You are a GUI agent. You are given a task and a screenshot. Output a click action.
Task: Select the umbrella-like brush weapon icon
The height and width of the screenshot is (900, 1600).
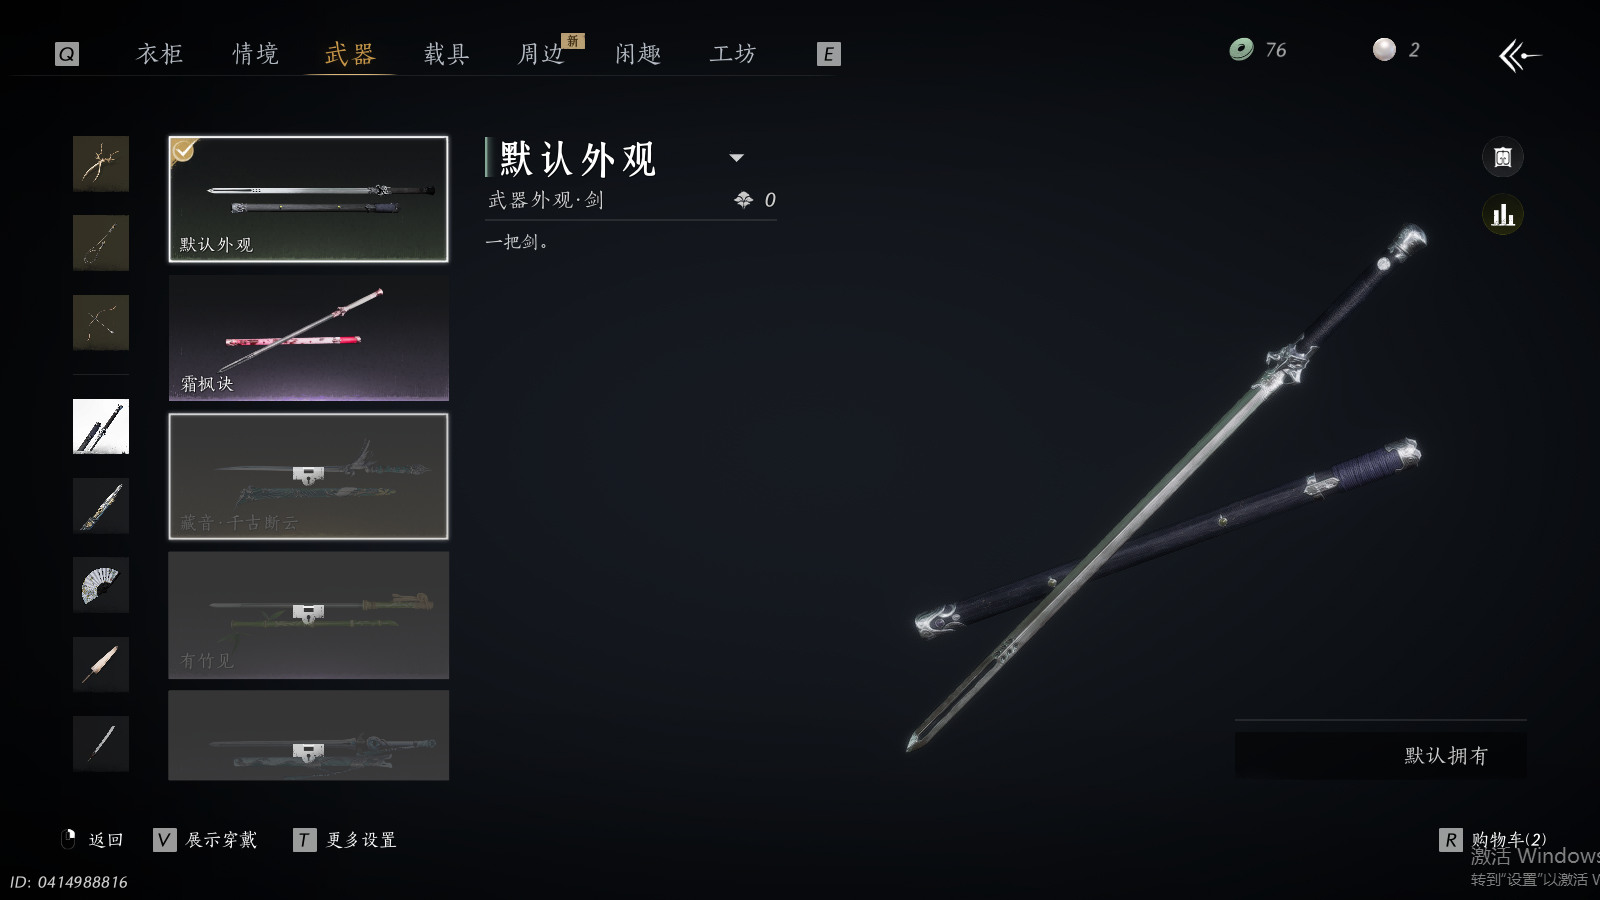101,664
